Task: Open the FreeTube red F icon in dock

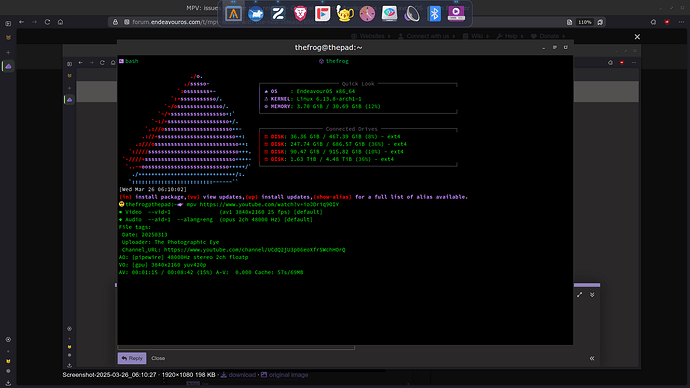Action: click(x=323, y=14)
